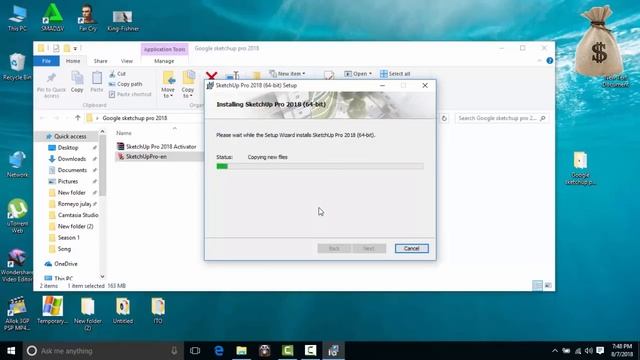Viewport: 640px width, 360px height.
Task: Select OneDrive in the navigation pane
Action: (x=65, y=264)
